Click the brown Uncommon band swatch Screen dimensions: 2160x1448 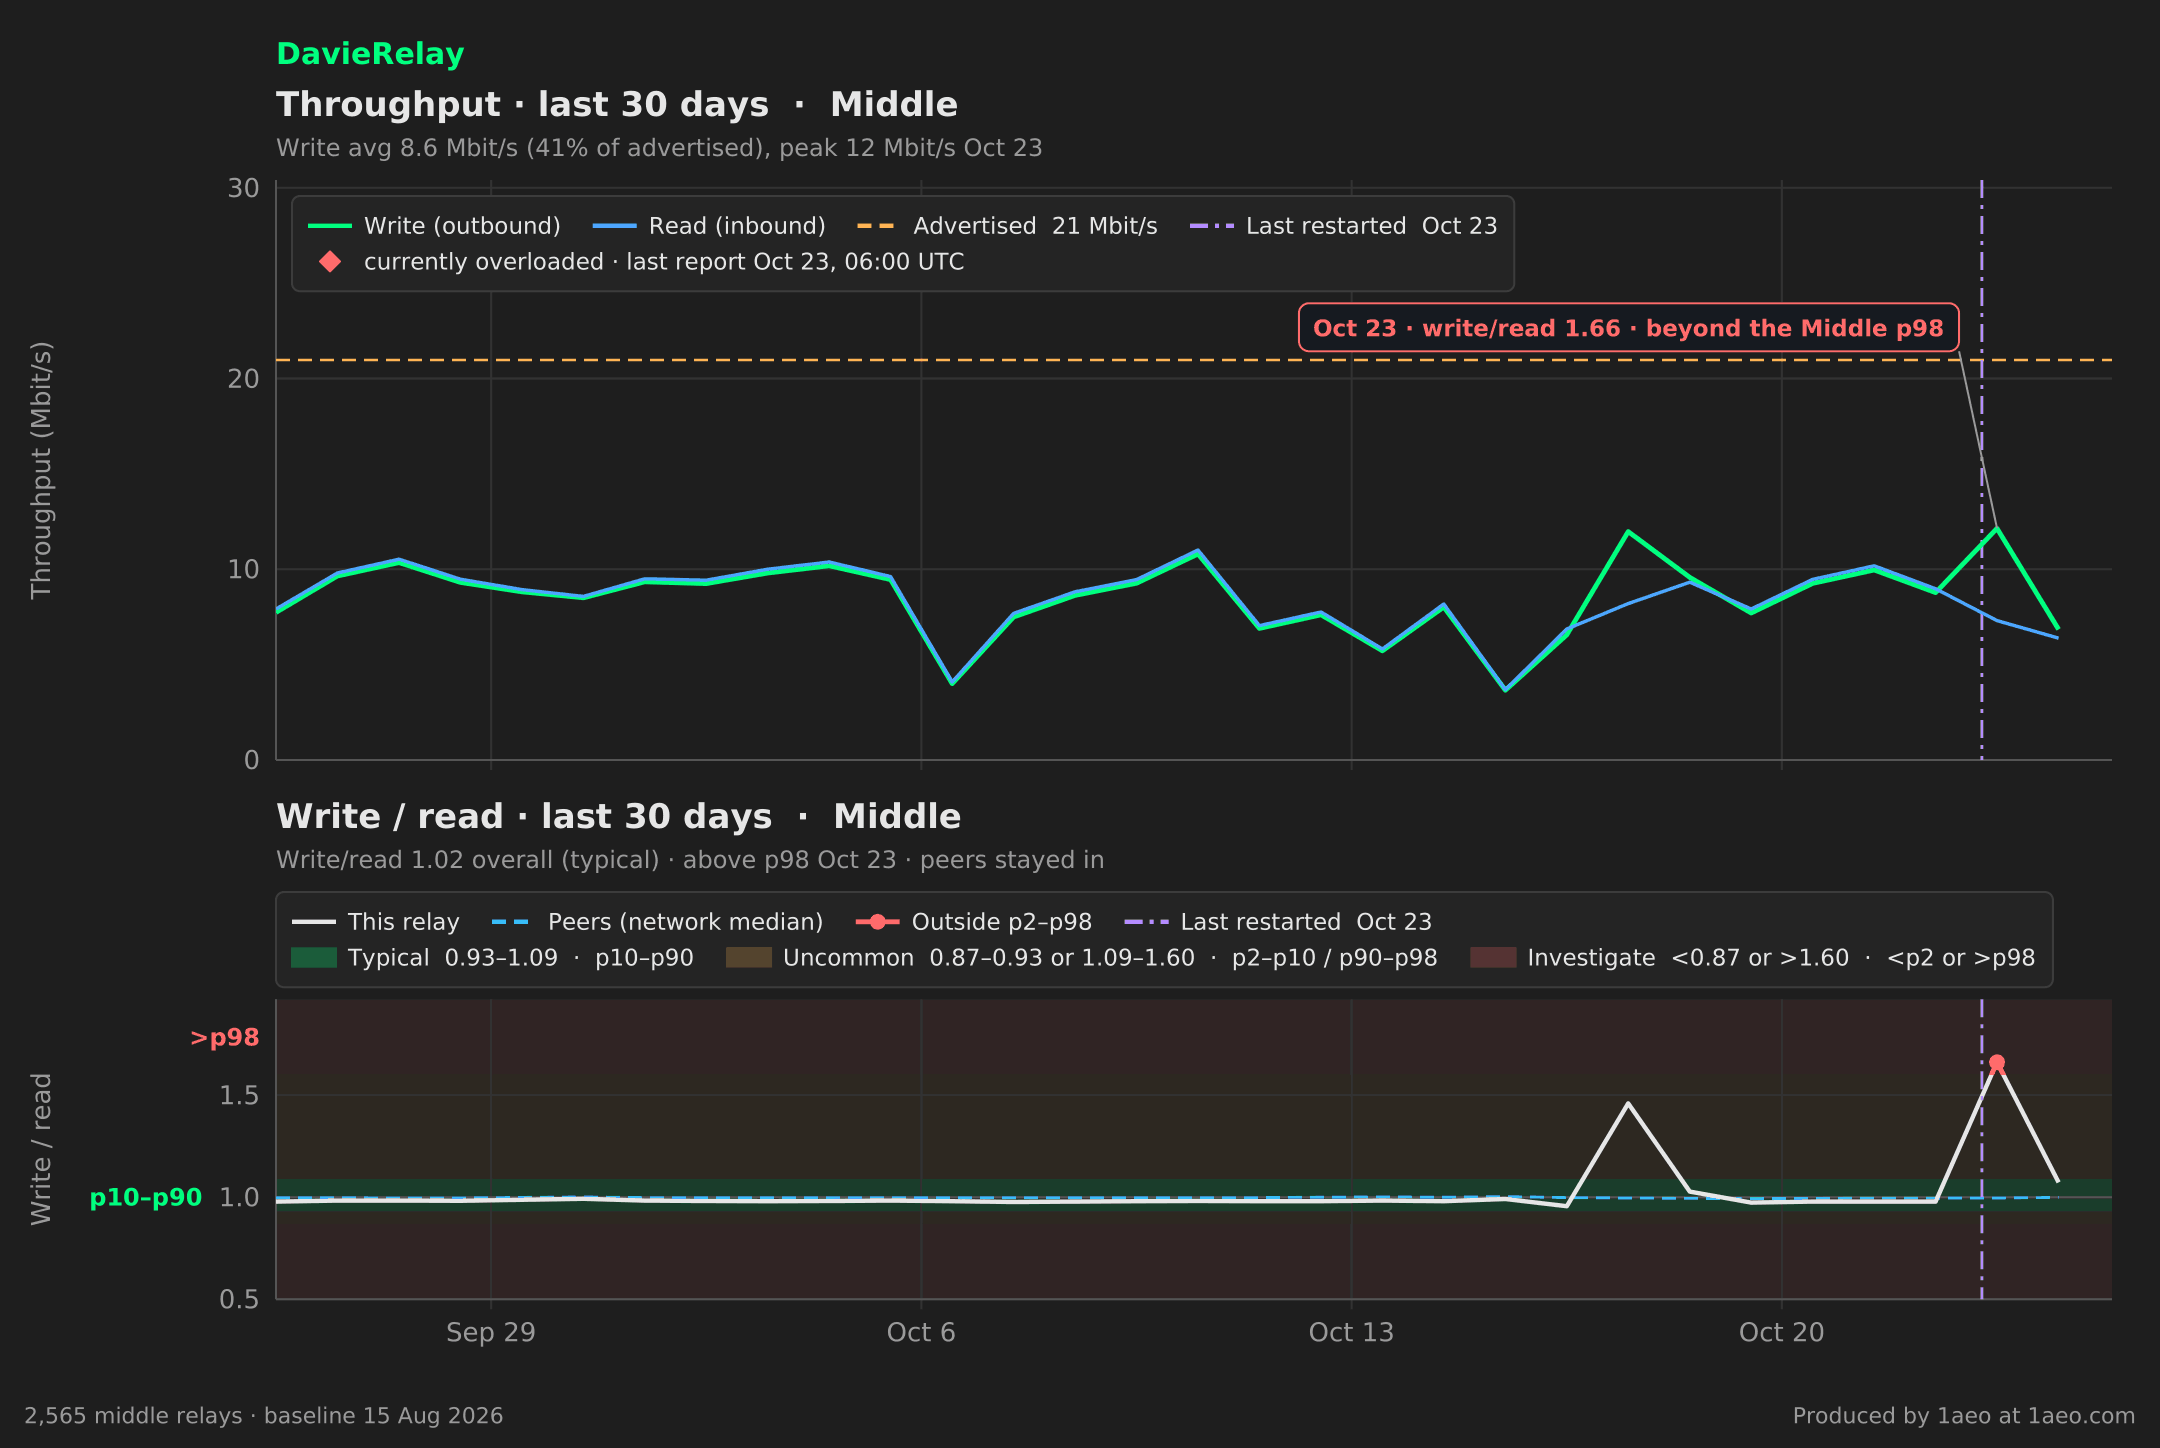click(749, 958)
